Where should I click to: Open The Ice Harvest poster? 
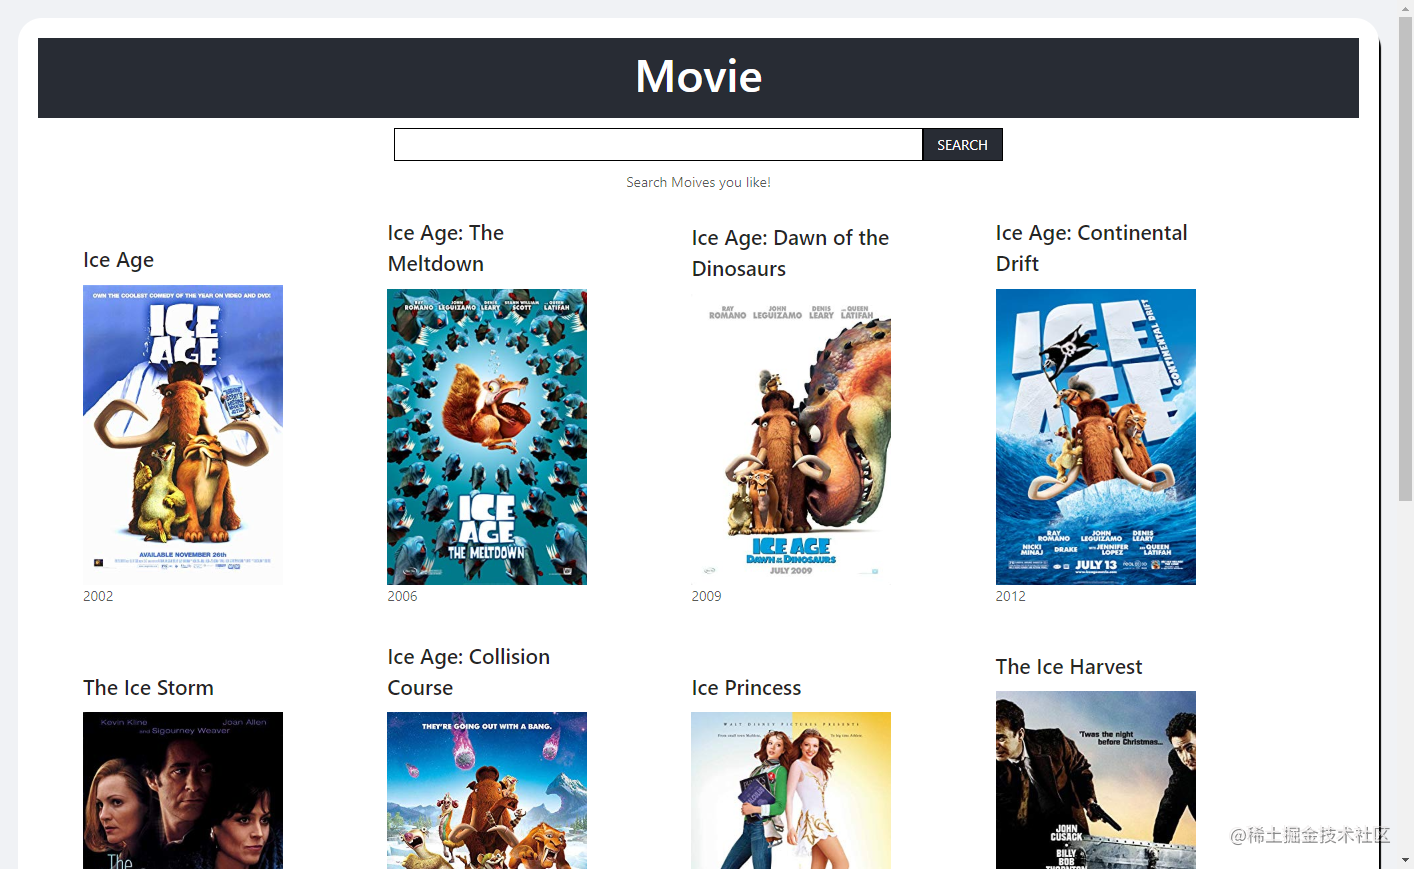(x=1096, y=780)
